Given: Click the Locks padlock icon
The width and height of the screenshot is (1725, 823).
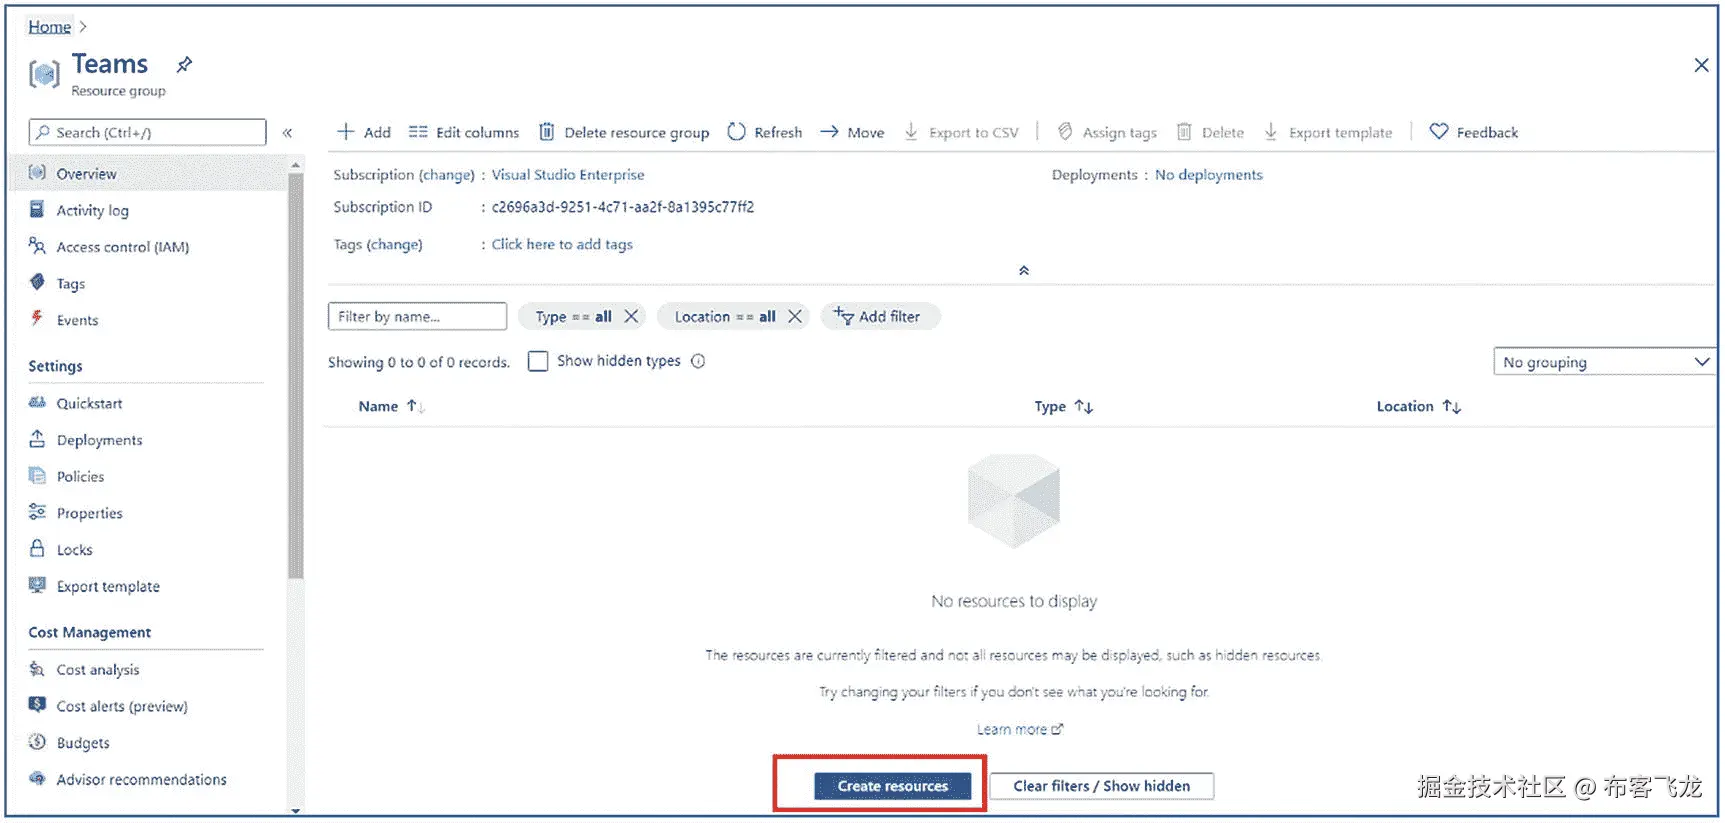Looking at the screenshot, I should (x=37, y=549).
